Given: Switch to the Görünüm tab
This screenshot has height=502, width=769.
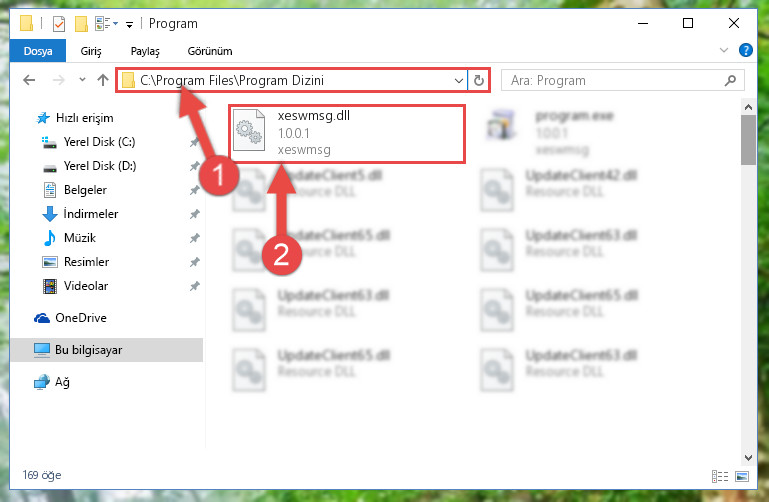Looking at the screenshot, I should [x=210, y=51].
